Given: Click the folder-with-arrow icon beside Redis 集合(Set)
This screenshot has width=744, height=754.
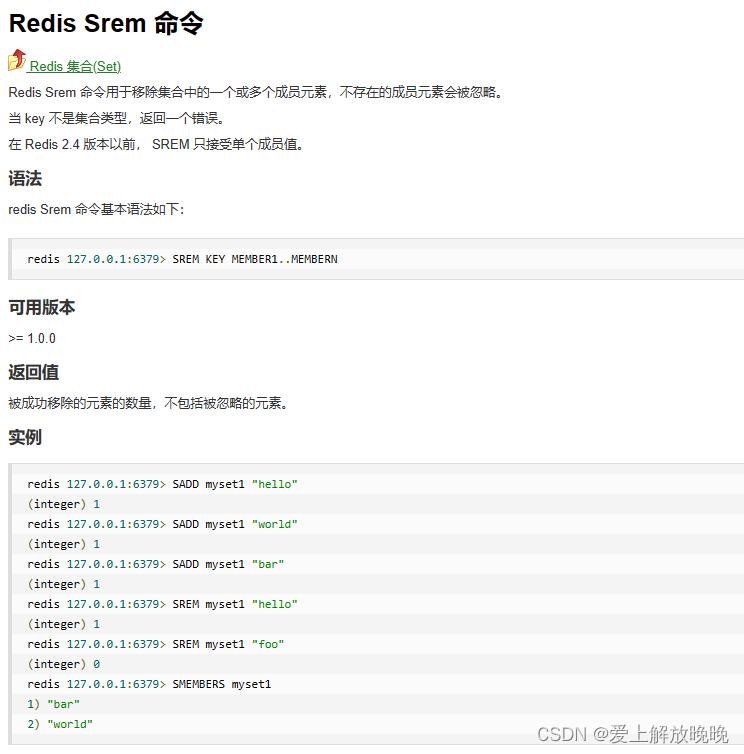Looking at the screenshot, I should [x=17, y=61].
